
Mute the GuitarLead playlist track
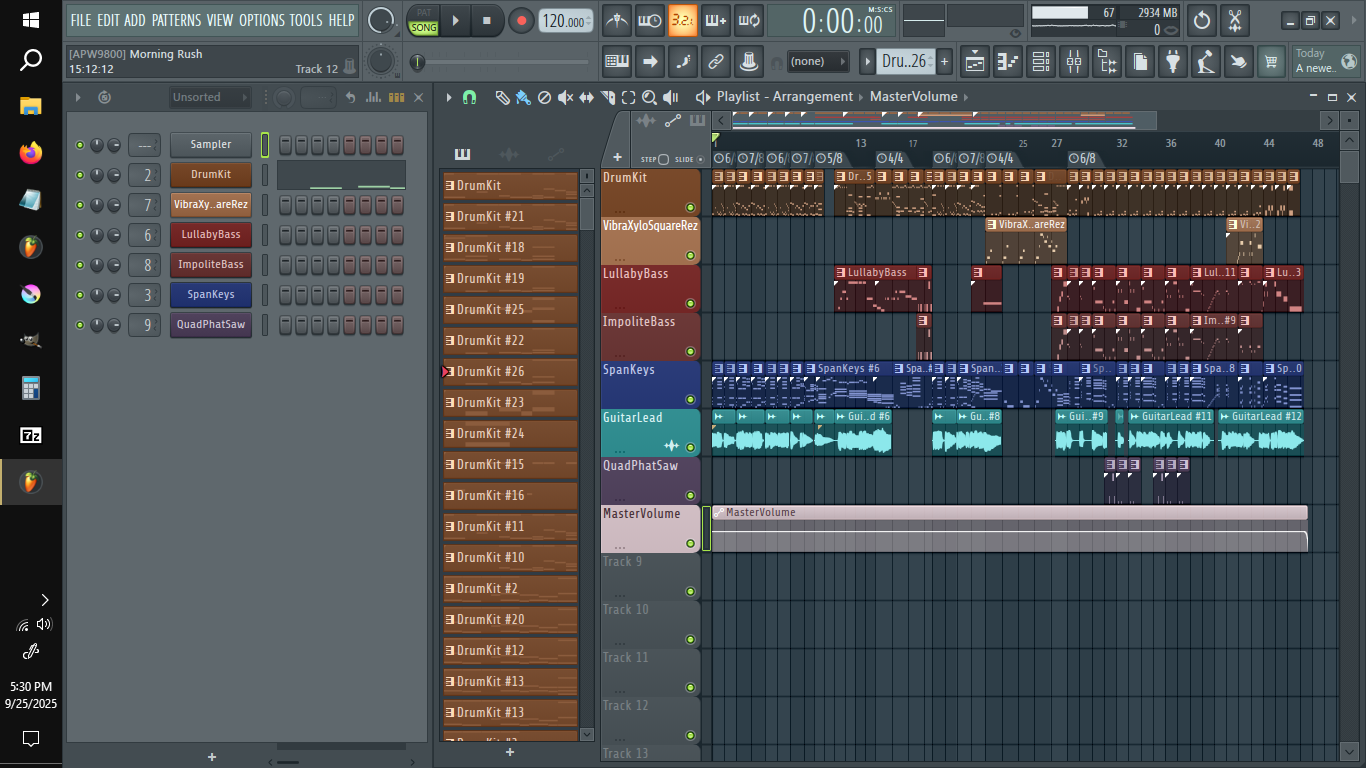point(690,447)
